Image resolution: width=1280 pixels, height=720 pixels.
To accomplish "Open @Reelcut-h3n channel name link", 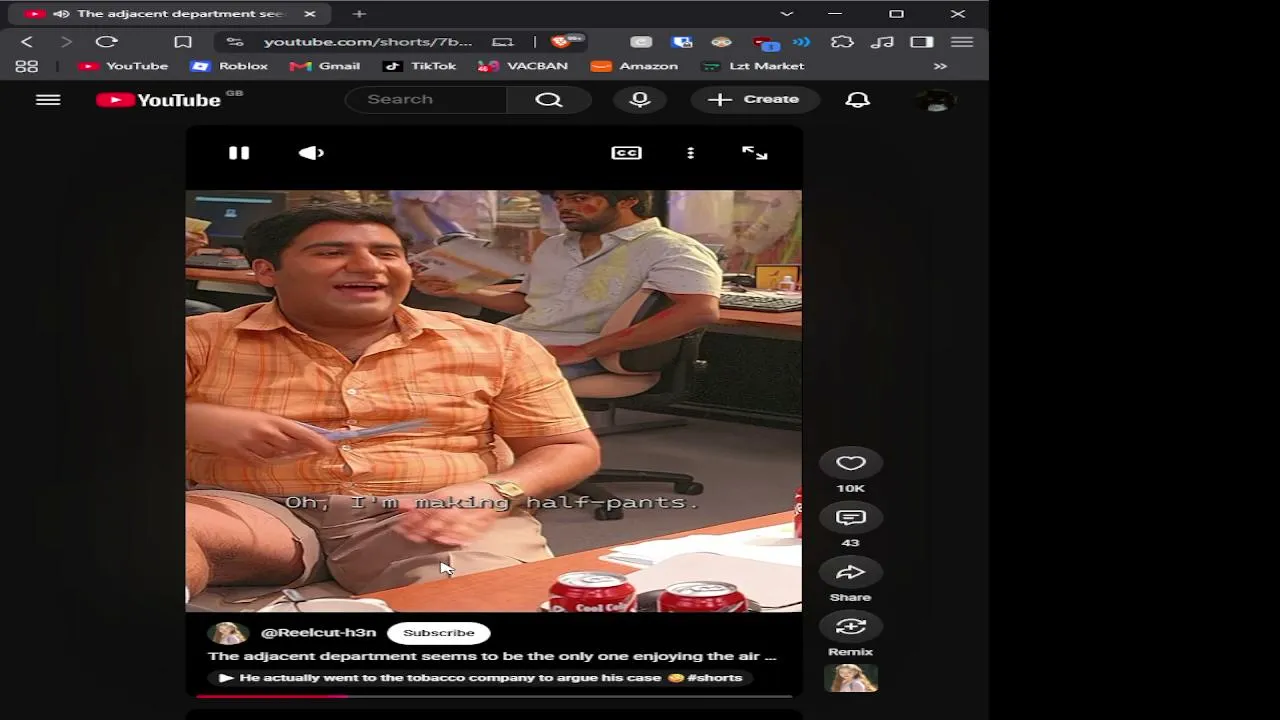I will [x=318, y=633].
